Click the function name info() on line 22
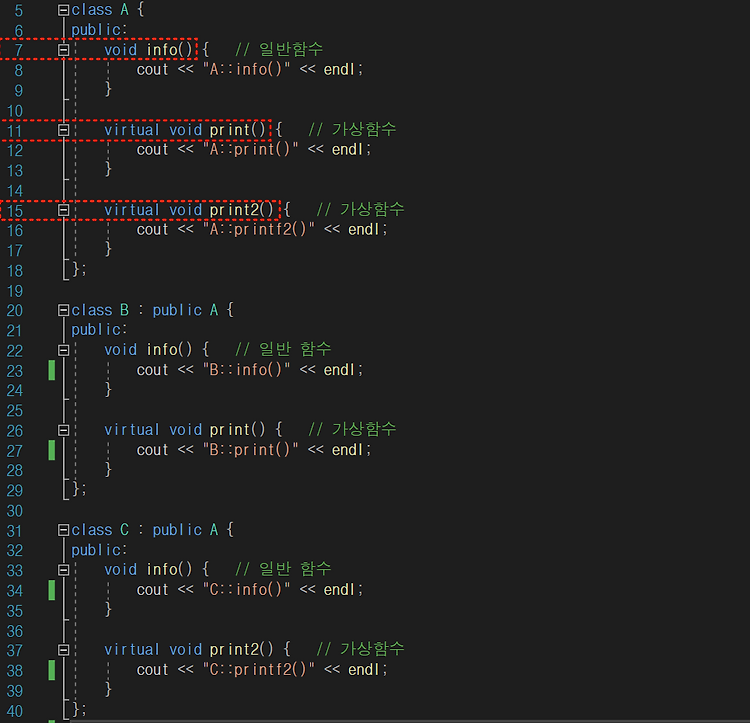The image size is (750, 723). 169,350
